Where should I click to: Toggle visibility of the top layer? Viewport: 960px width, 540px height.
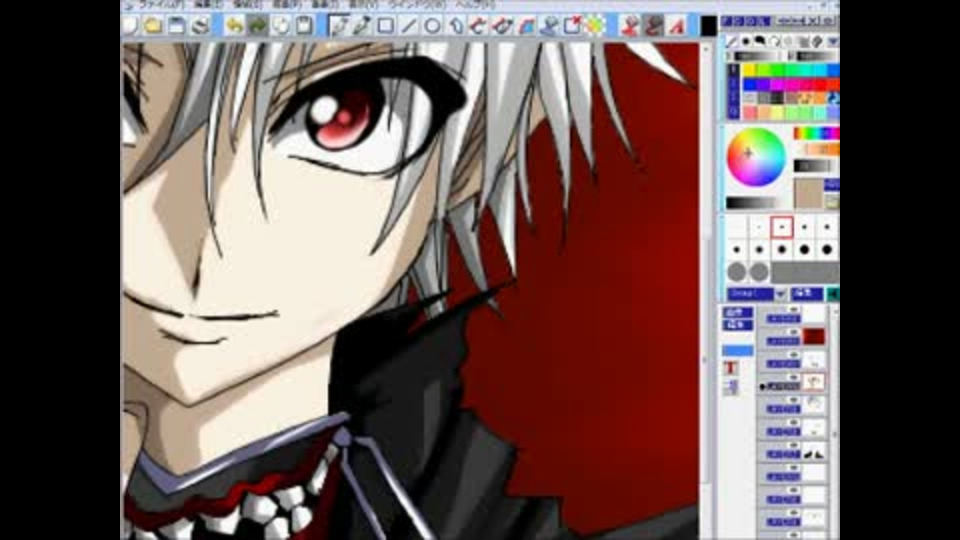(x=793, y=310)
